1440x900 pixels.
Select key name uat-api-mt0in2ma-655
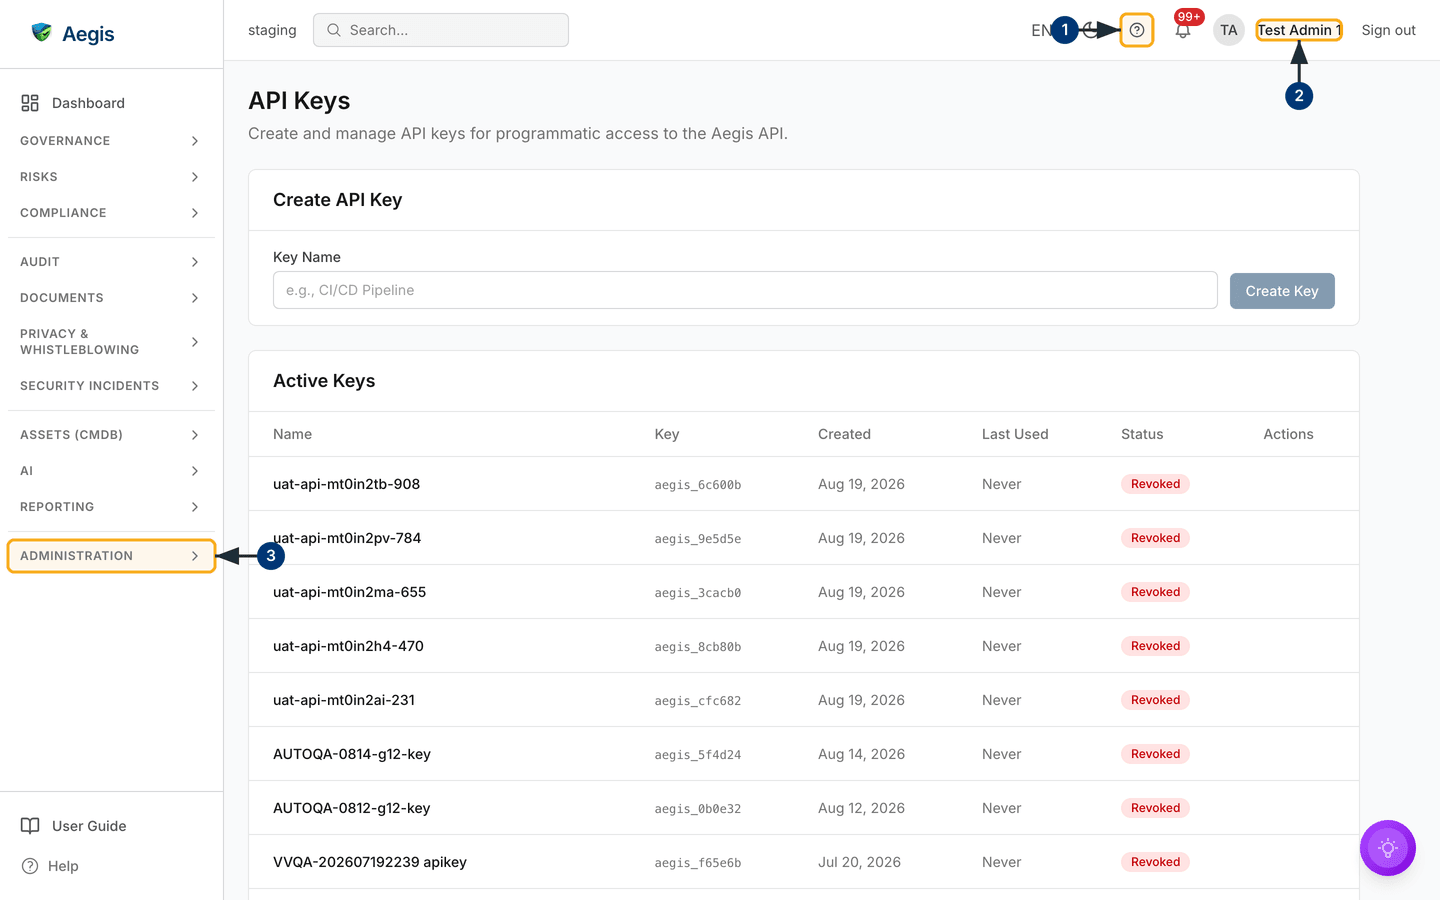[349, 592]
